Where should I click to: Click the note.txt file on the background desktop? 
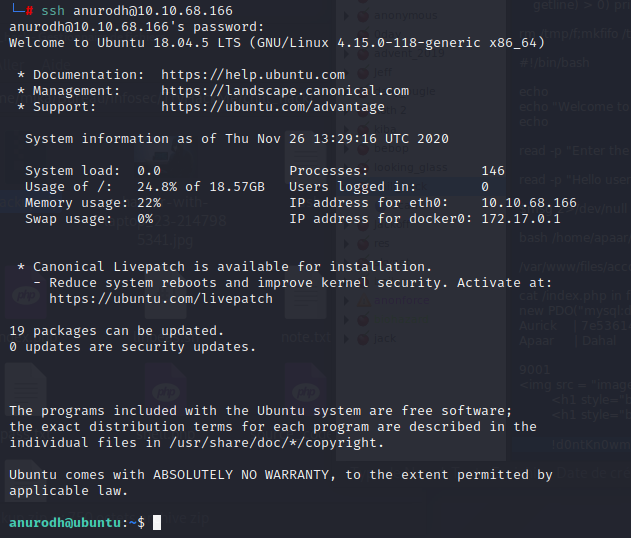click(x=306, y=337)
